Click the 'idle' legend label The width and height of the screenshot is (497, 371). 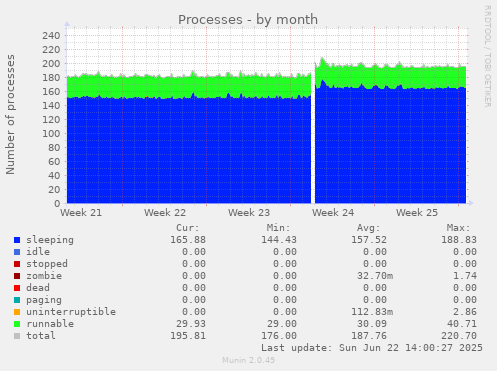tap(38, 252)
